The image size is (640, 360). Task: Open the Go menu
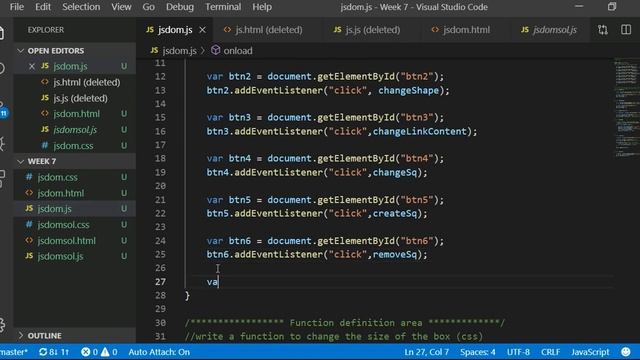point(149,7)
